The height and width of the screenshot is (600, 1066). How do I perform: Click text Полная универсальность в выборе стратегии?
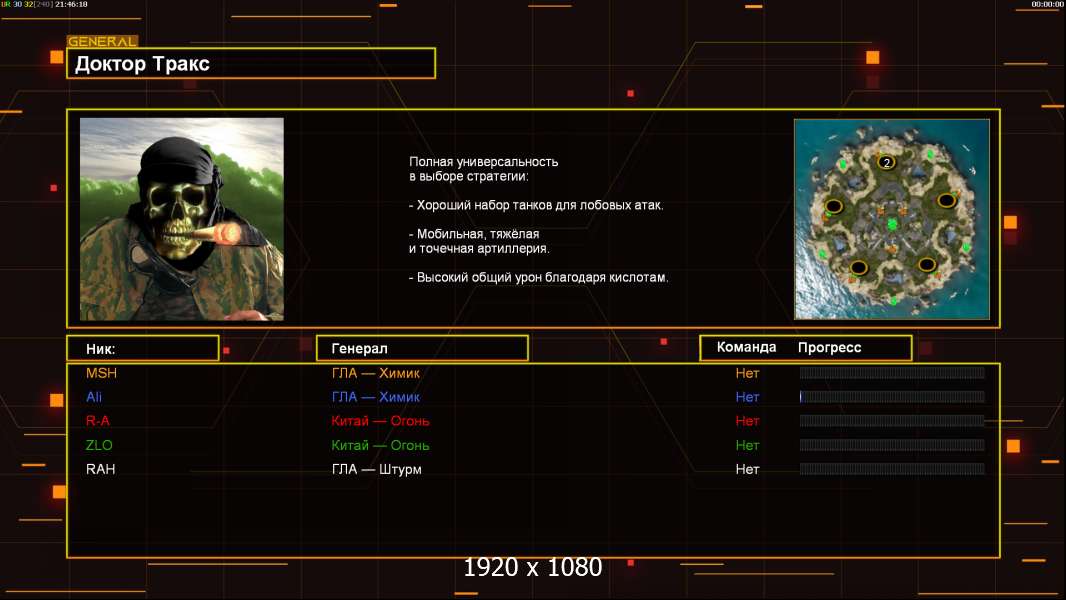483,169
